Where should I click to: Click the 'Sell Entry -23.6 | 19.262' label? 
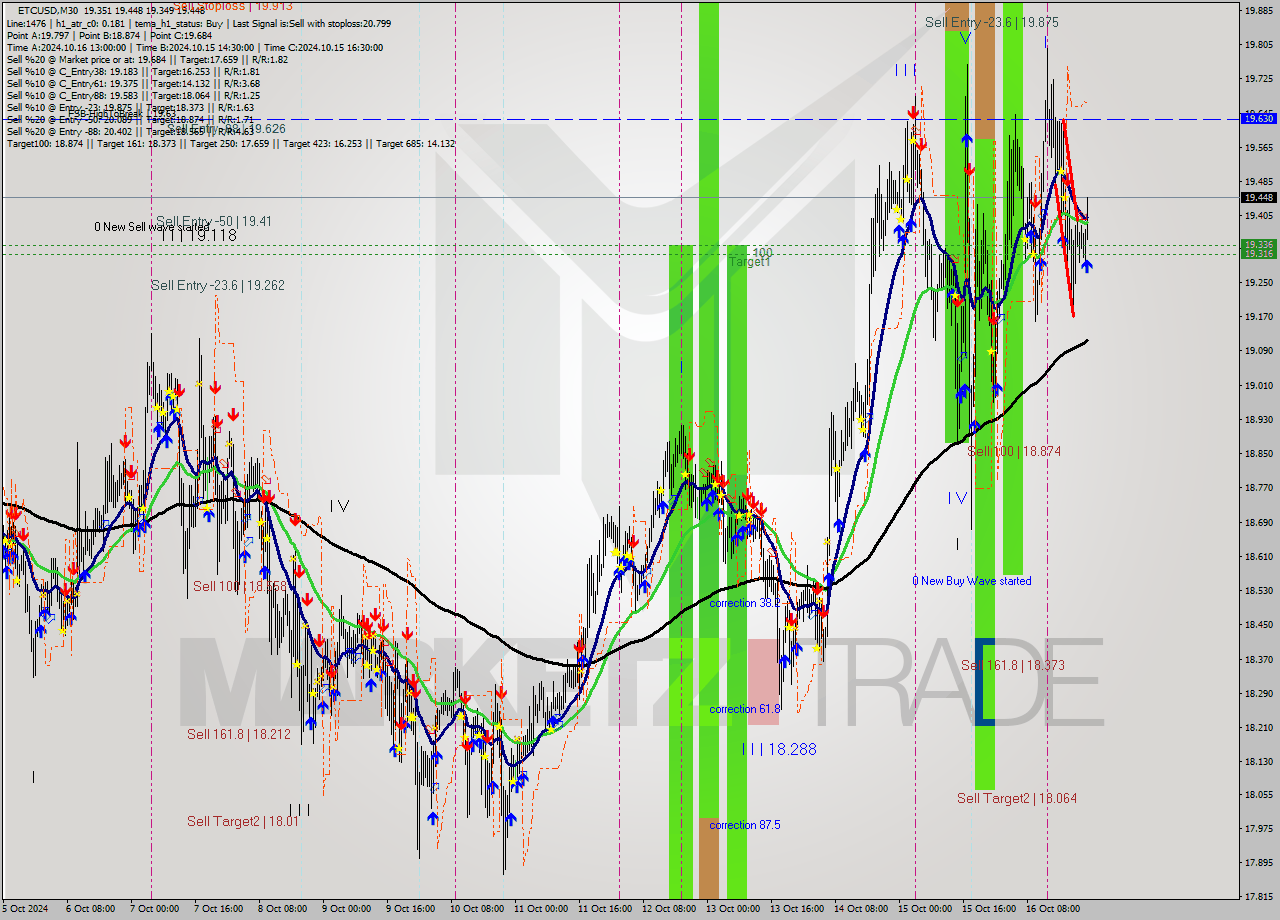coord(218,285)
